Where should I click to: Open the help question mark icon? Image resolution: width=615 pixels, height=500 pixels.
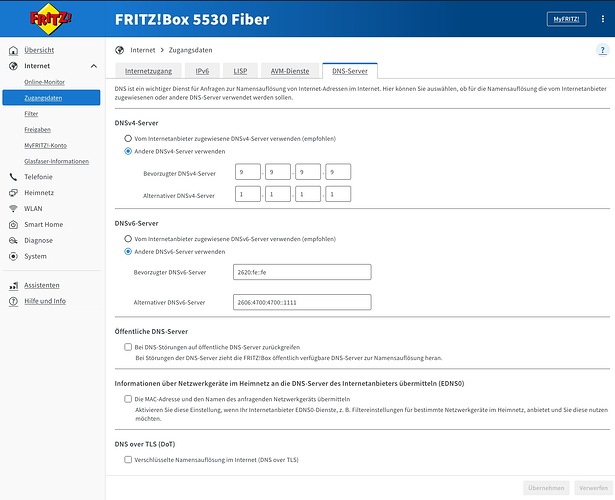click(x=602, y=49)
